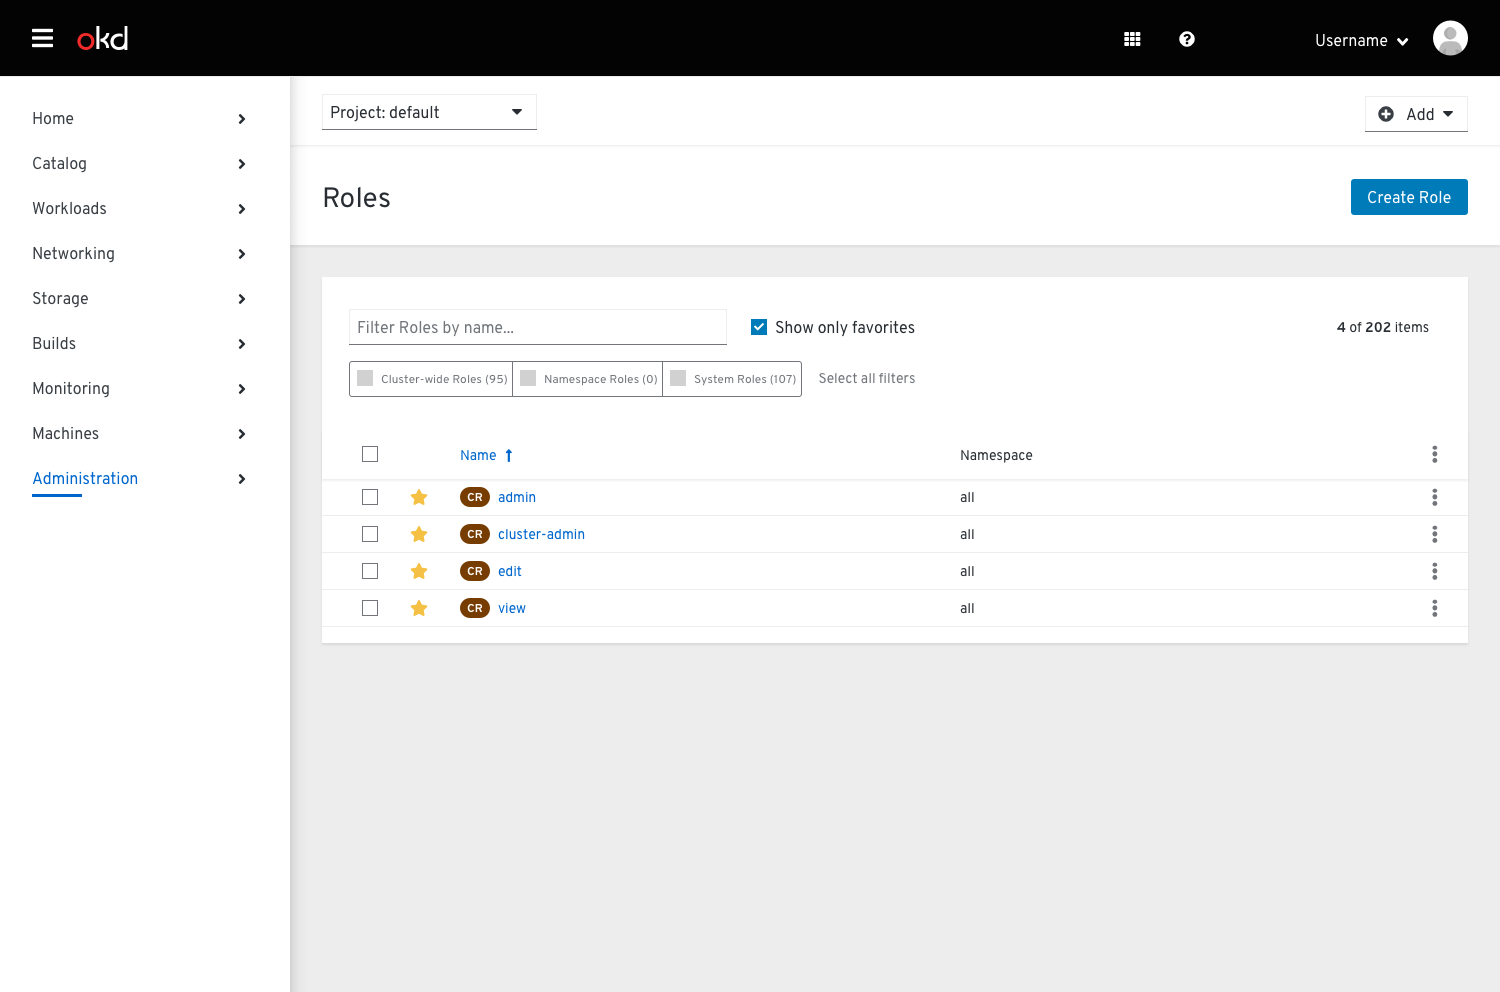This screenshot has height=992, width=1500.
Task: Expand Builds chevron in sidebar
Action: pos(242,344)
